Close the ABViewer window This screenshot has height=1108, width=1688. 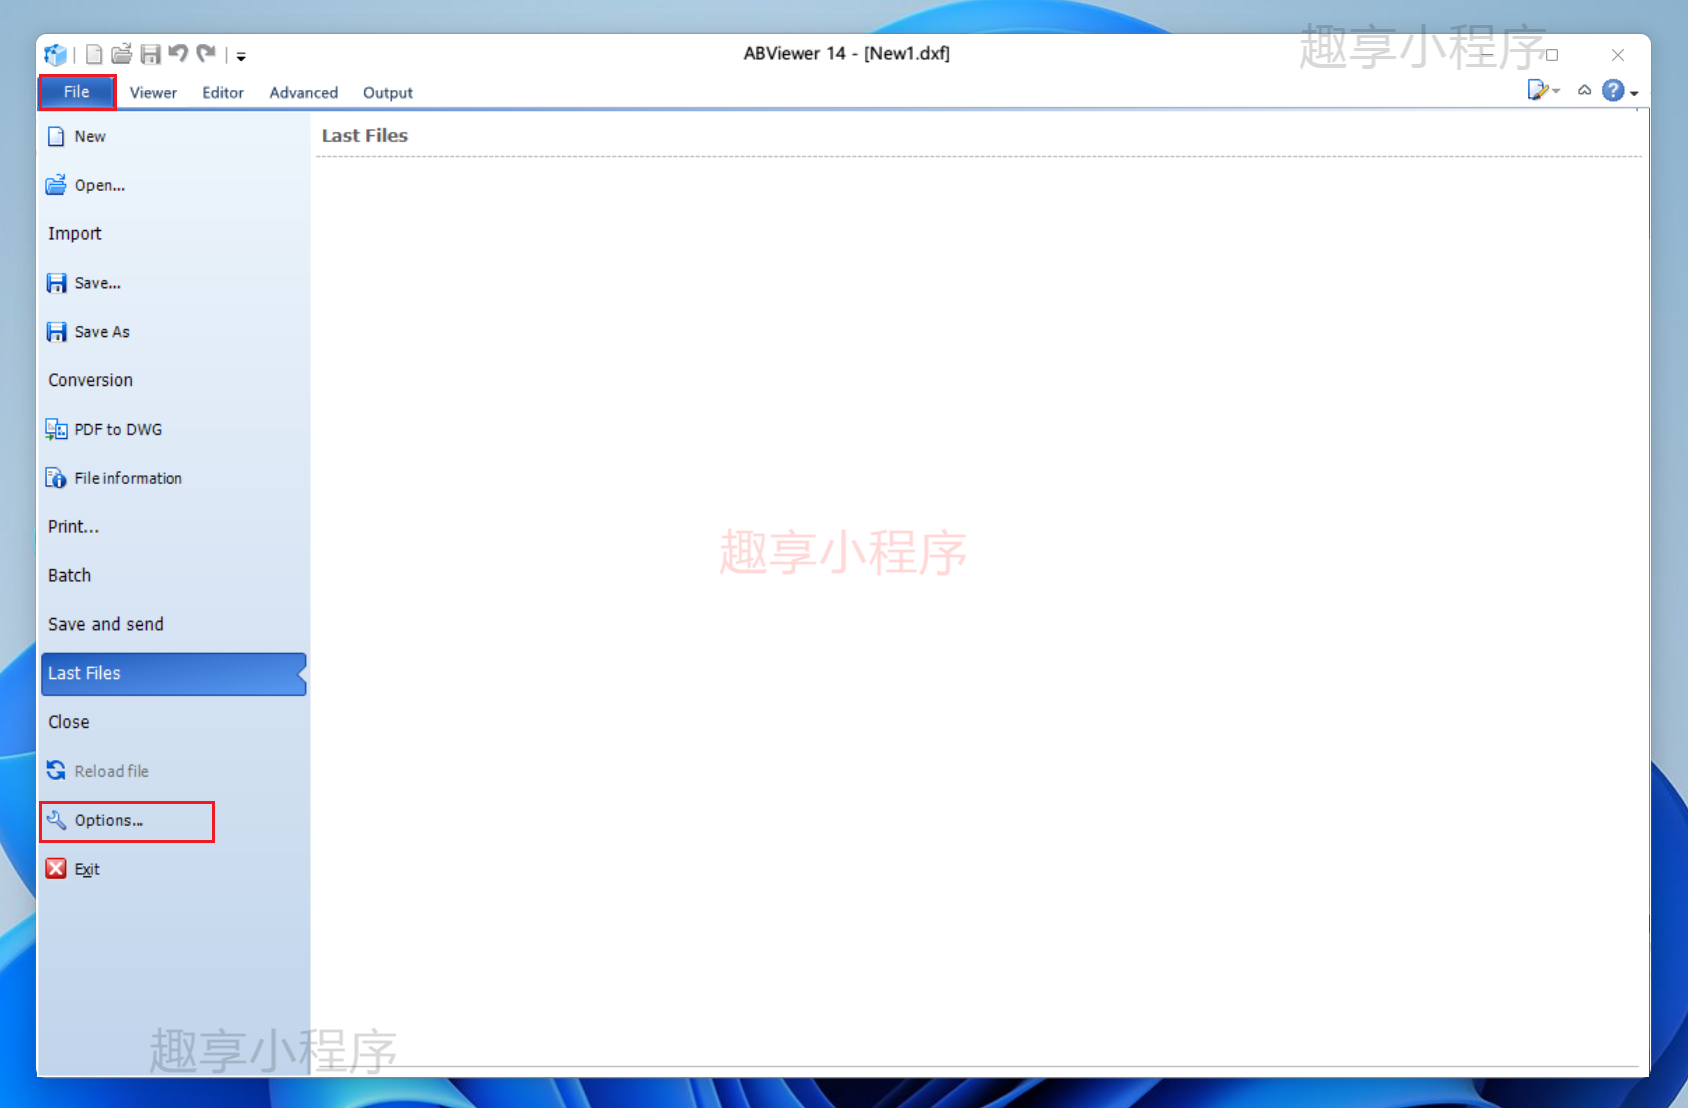coord(1618,55)
